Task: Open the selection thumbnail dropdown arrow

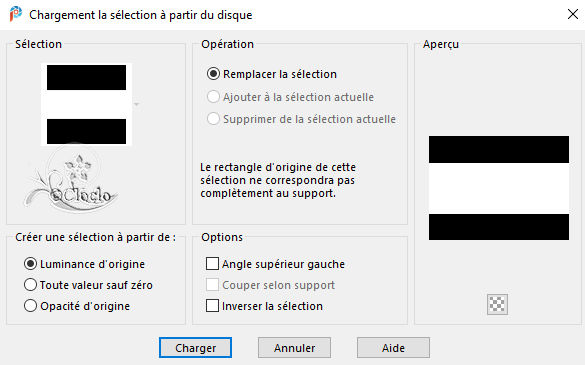Action: coord(137,104)
